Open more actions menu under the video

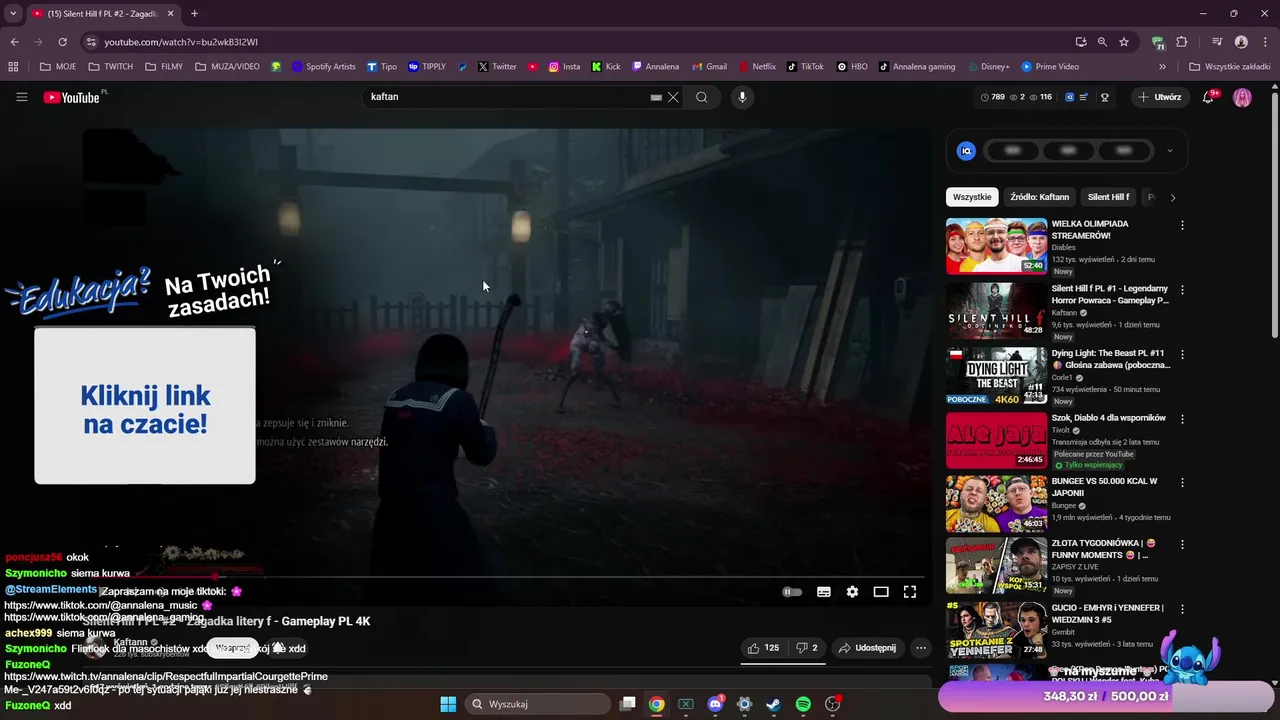click(x=921, y=648)
